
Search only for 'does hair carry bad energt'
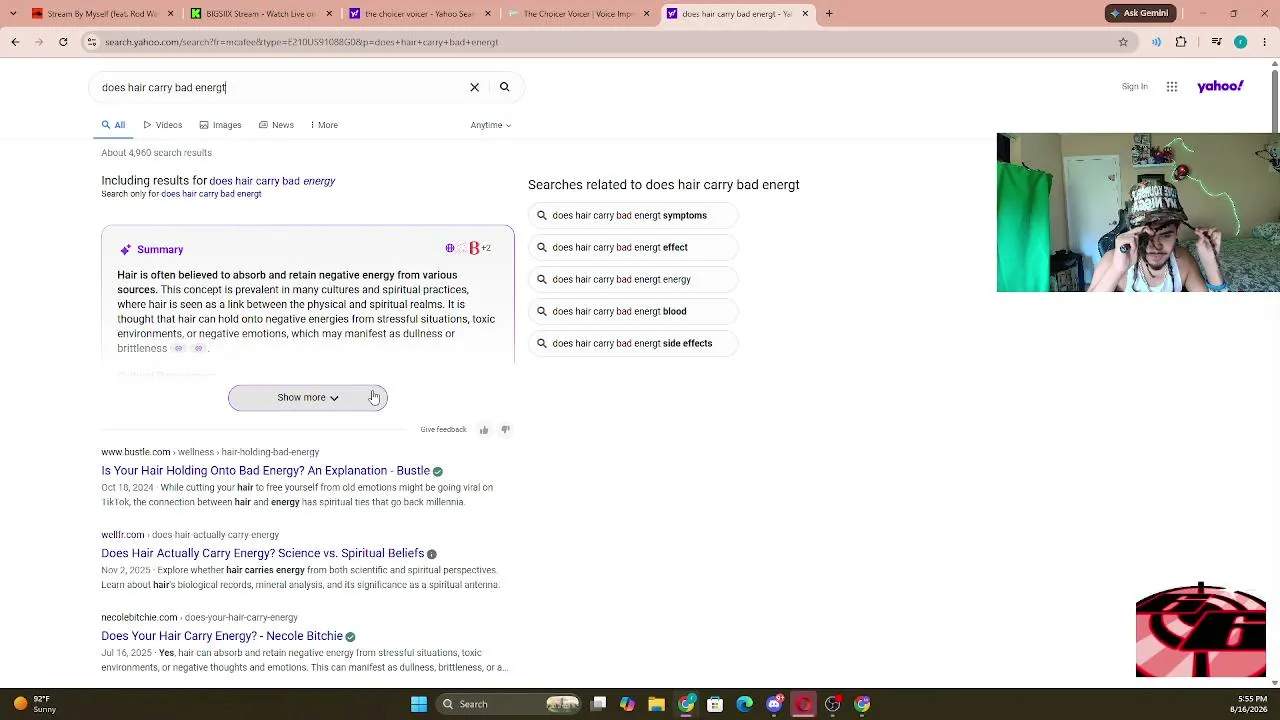[x=211, y=194]
